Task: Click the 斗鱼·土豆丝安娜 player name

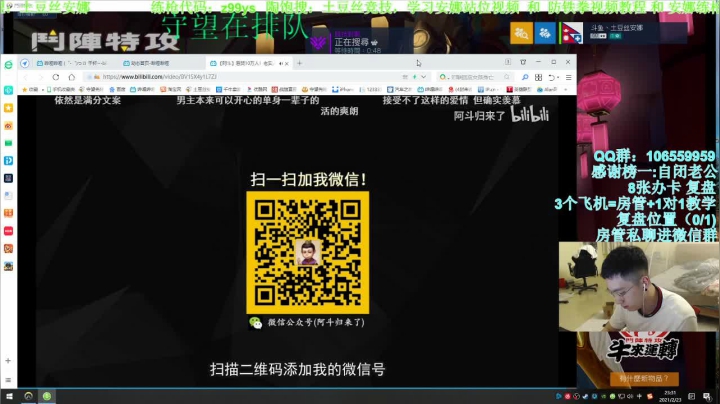Action: 617,28
